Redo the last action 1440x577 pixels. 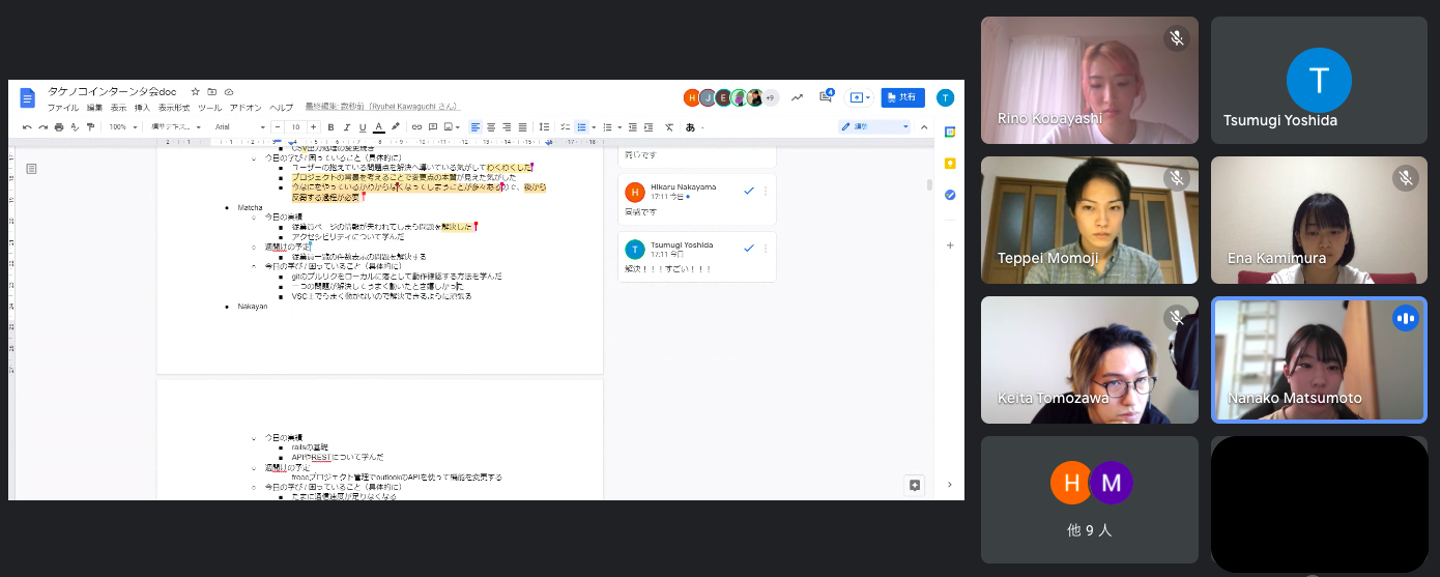click(43, 127)
